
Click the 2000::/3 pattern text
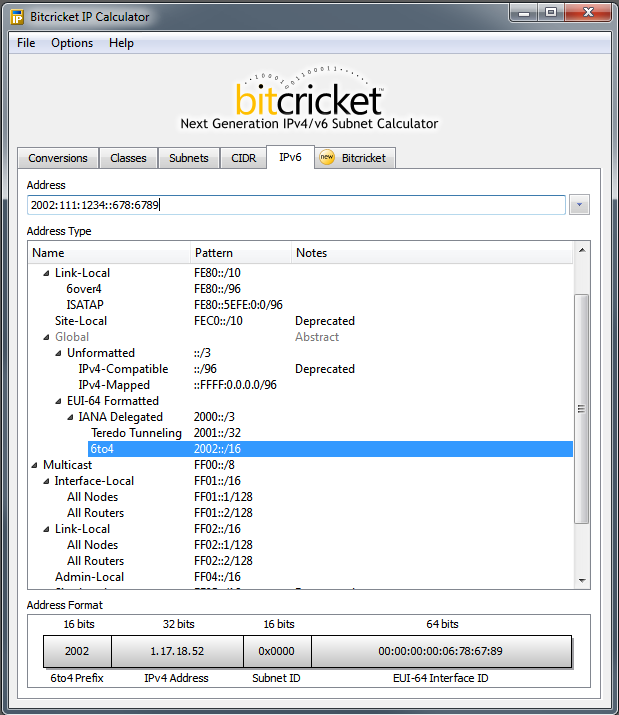(214, 417)
